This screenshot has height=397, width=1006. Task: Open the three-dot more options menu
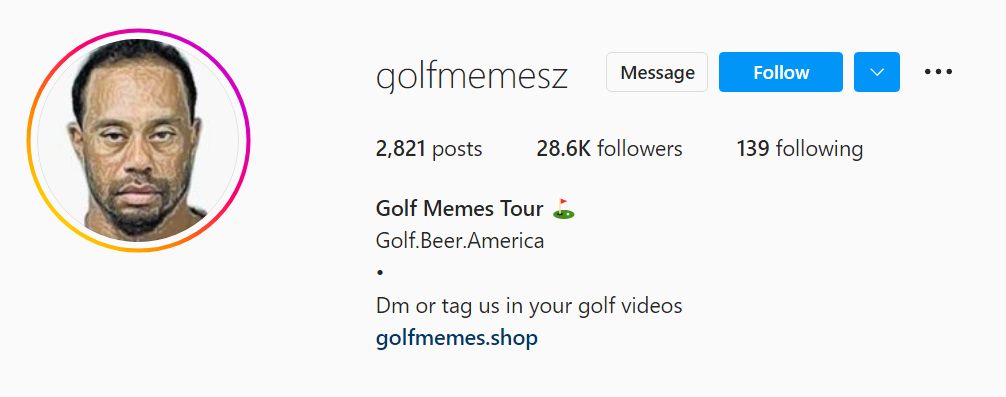938,72
